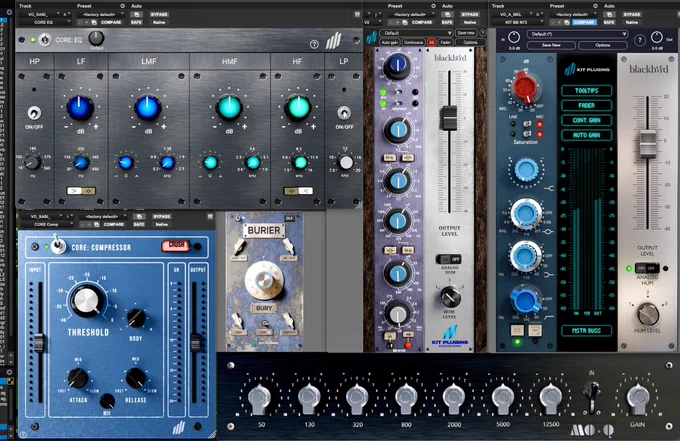Click the help question mark in BB N73 header

pos(640,40)
